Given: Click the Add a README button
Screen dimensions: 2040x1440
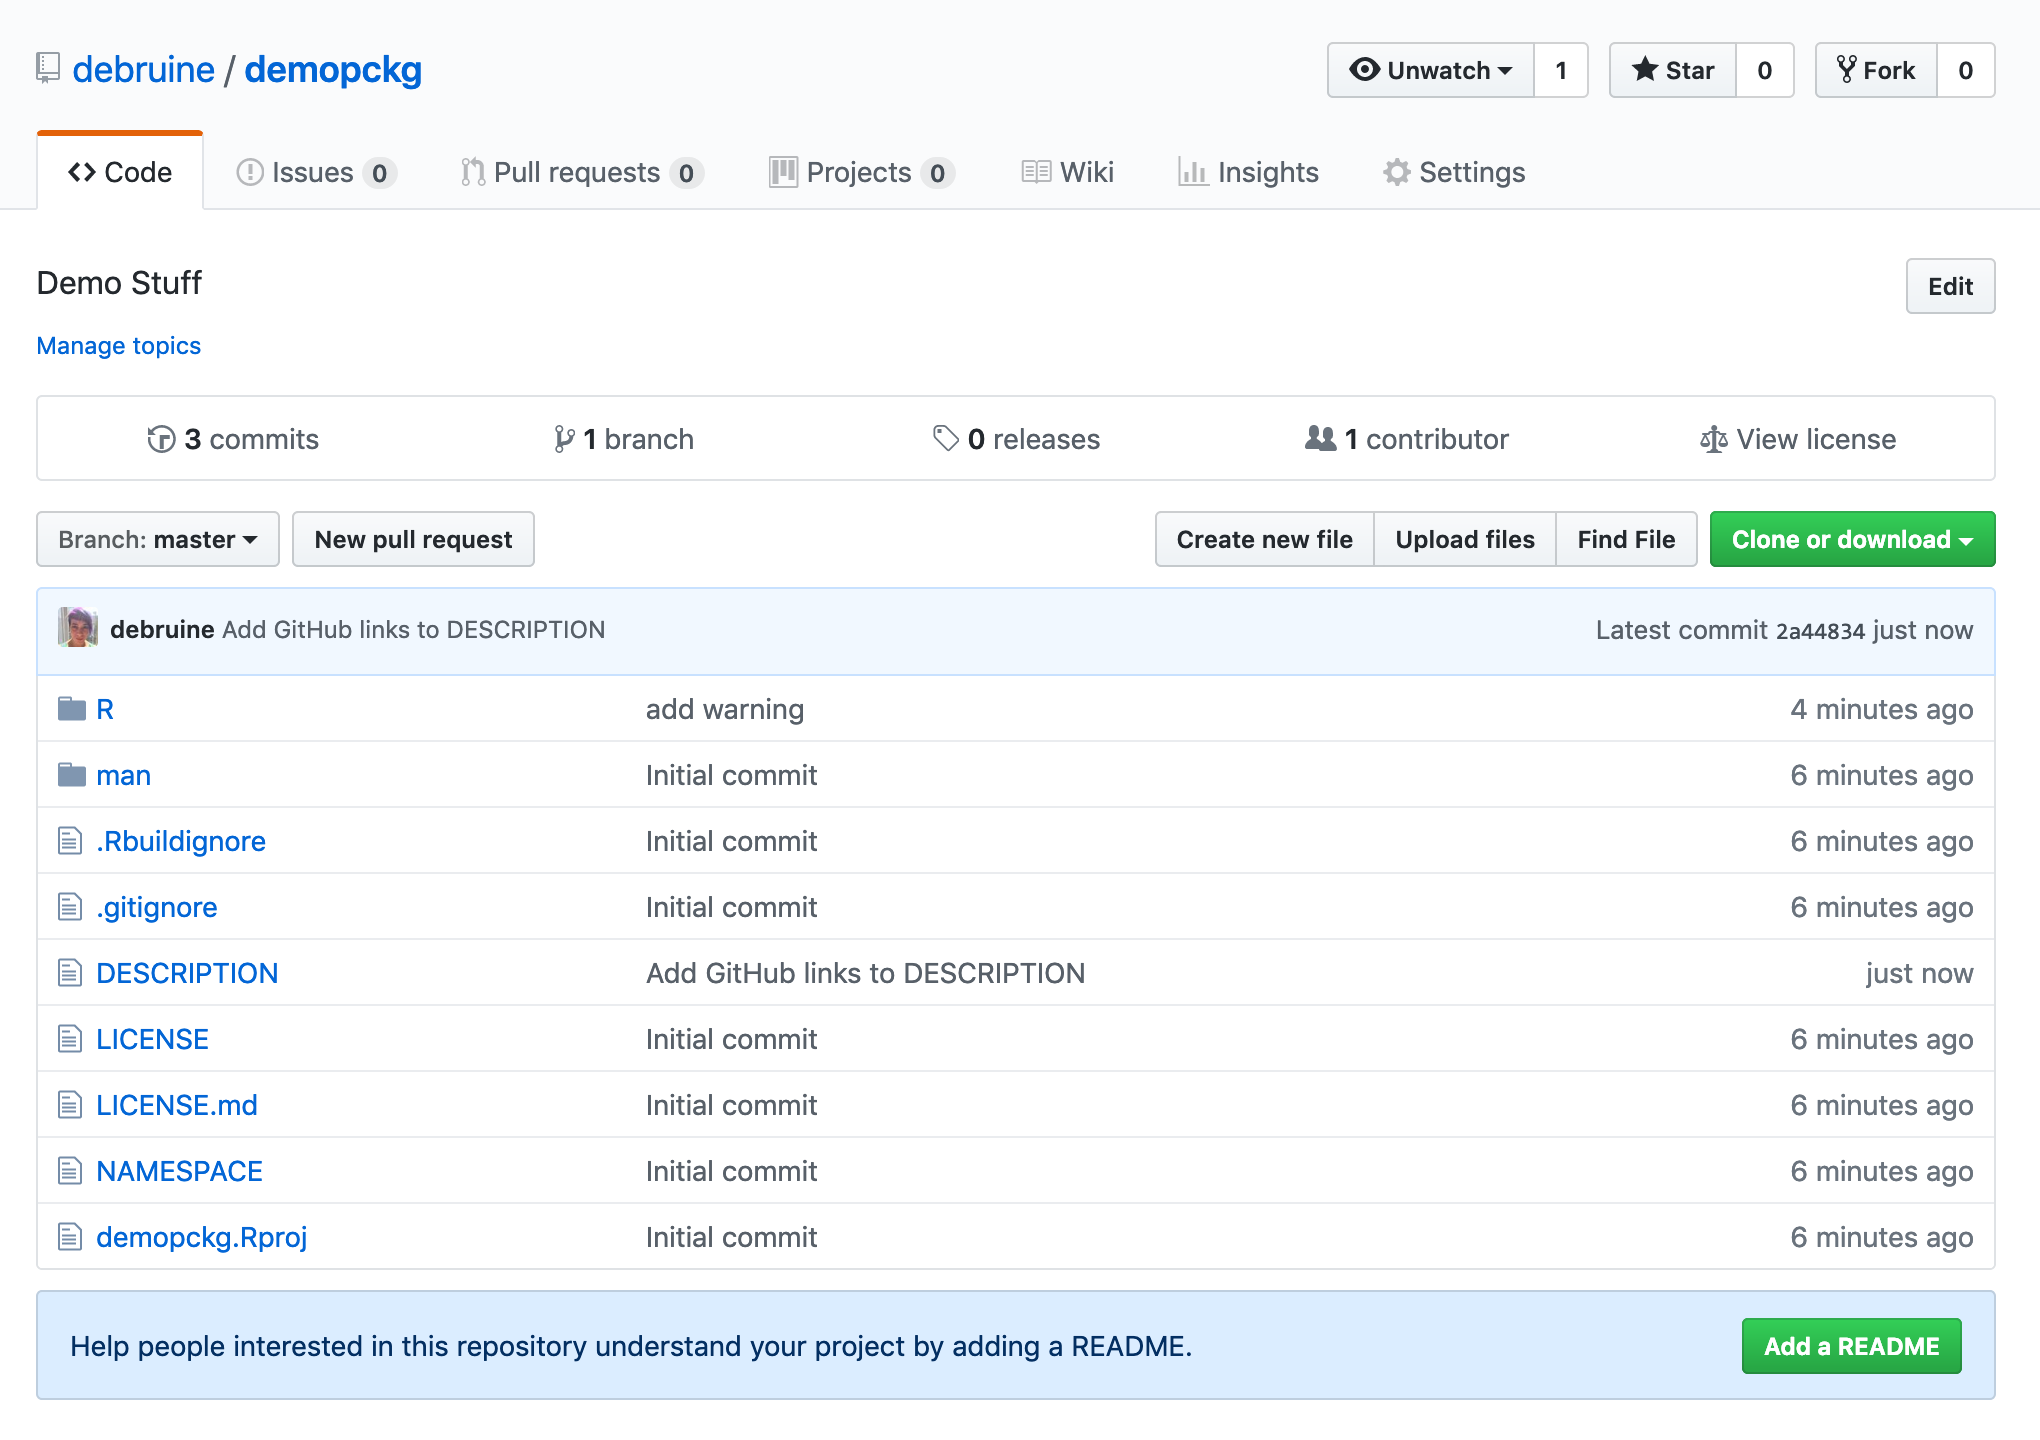Looking at the screenshot, I should tap(1851, 1346).
